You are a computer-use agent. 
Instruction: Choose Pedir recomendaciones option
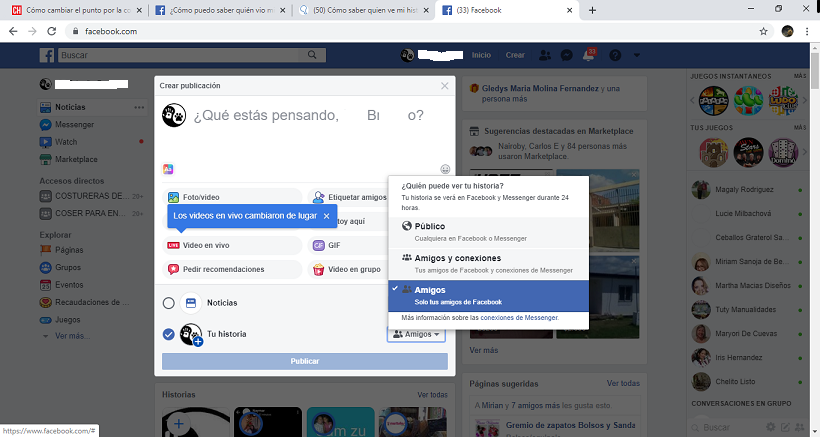point(232,269)
